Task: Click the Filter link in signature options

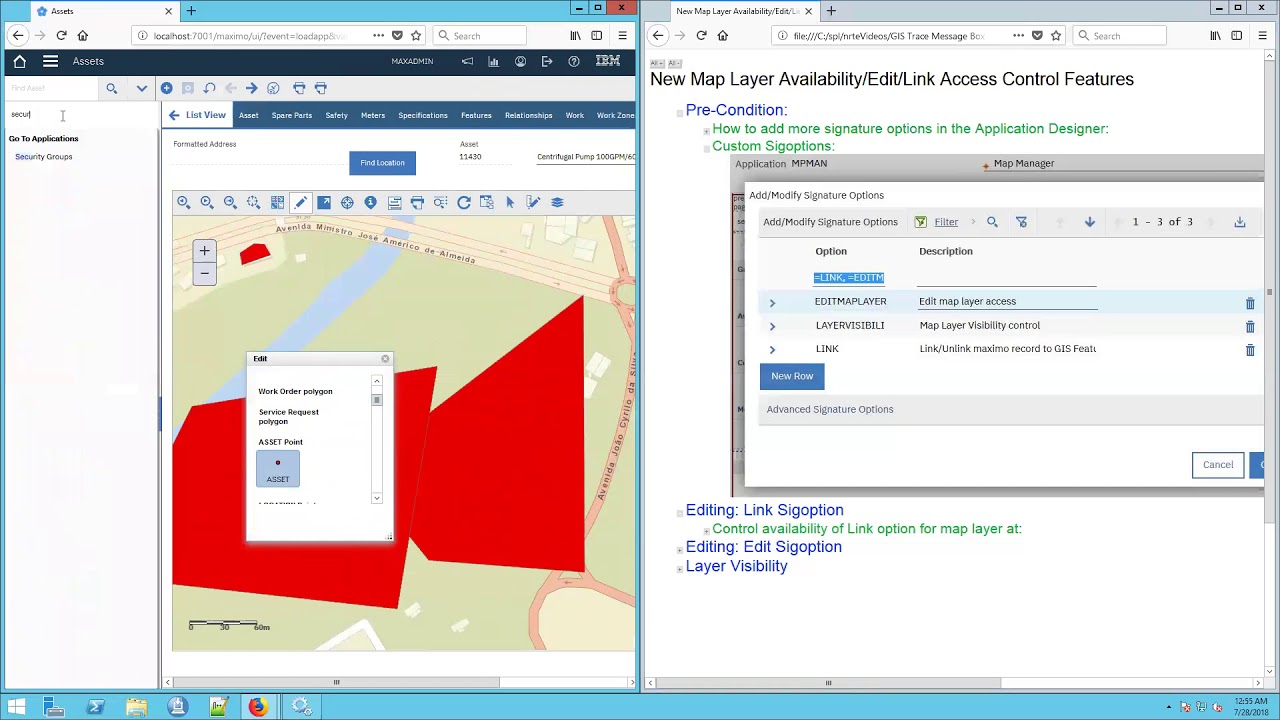Action: [x=946, y=222]
